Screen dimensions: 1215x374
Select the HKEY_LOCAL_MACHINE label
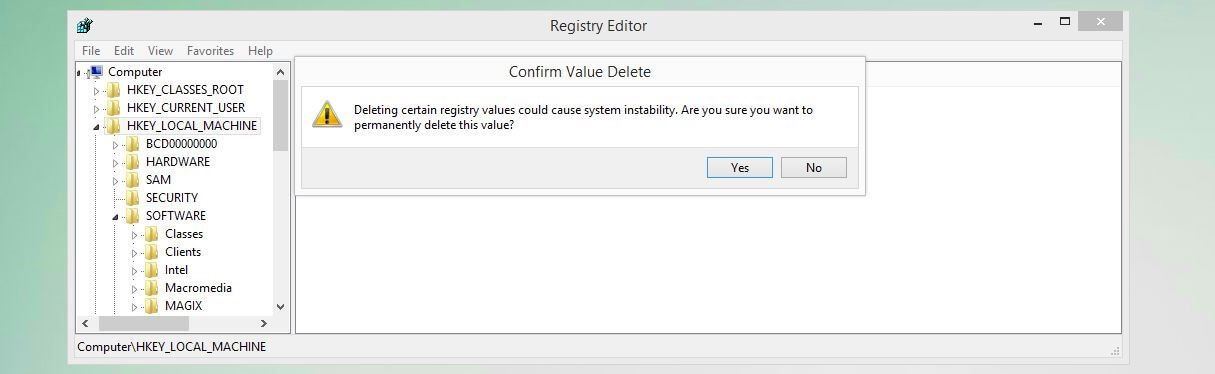pyautogui.click(x=192, y=126)
